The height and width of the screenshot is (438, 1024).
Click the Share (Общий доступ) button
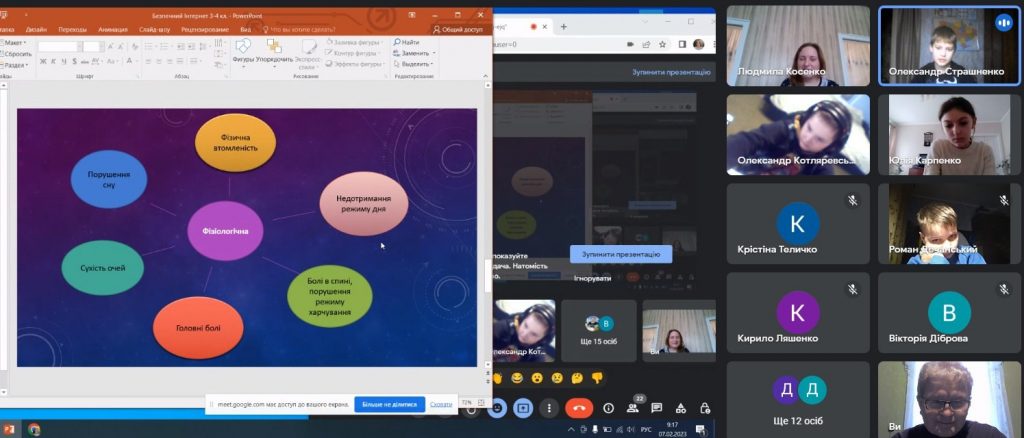pos(458,29)
